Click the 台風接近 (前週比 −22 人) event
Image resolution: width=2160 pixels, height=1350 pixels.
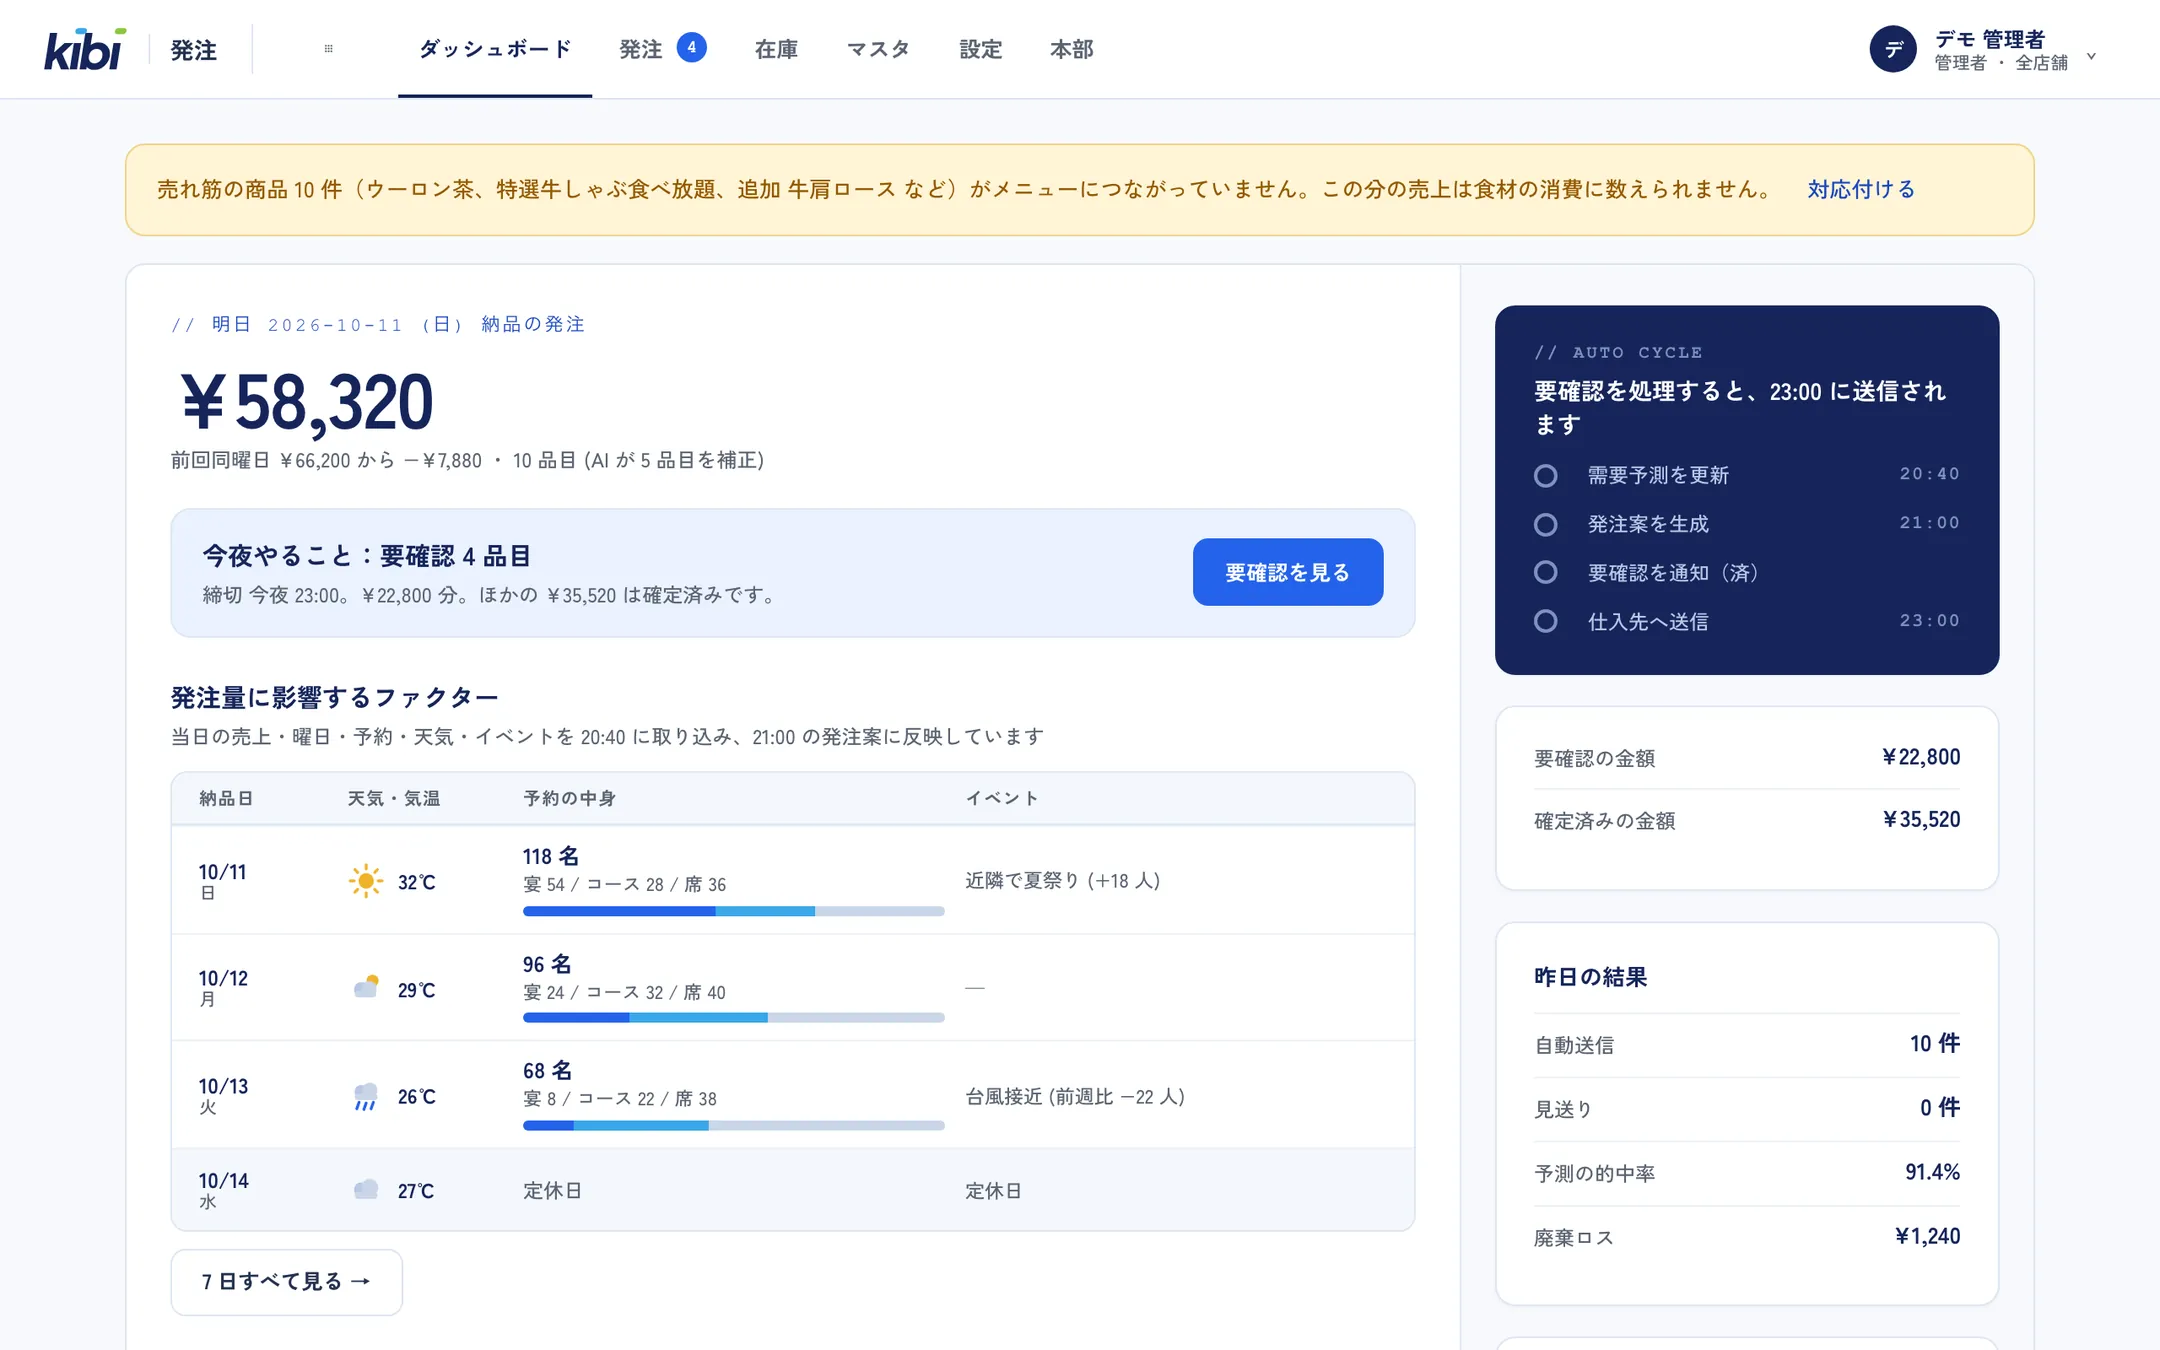1074,1097
